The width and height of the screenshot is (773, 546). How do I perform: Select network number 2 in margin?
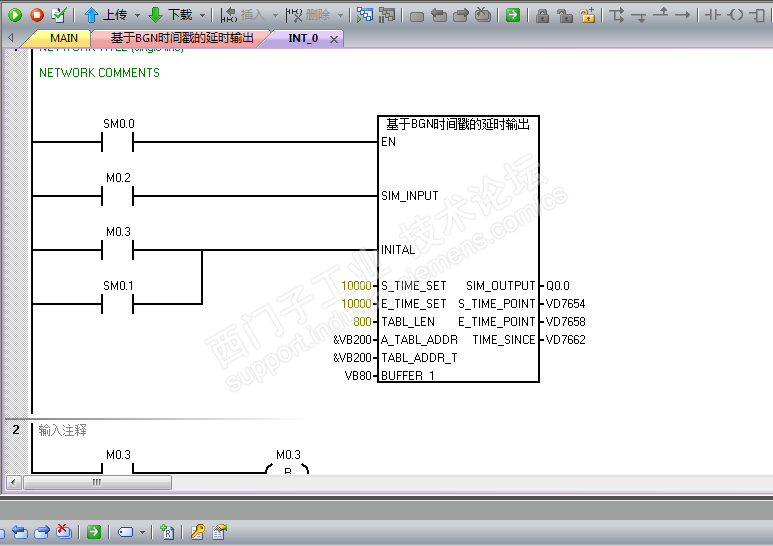pyautogui.click(x=16, y=430)
